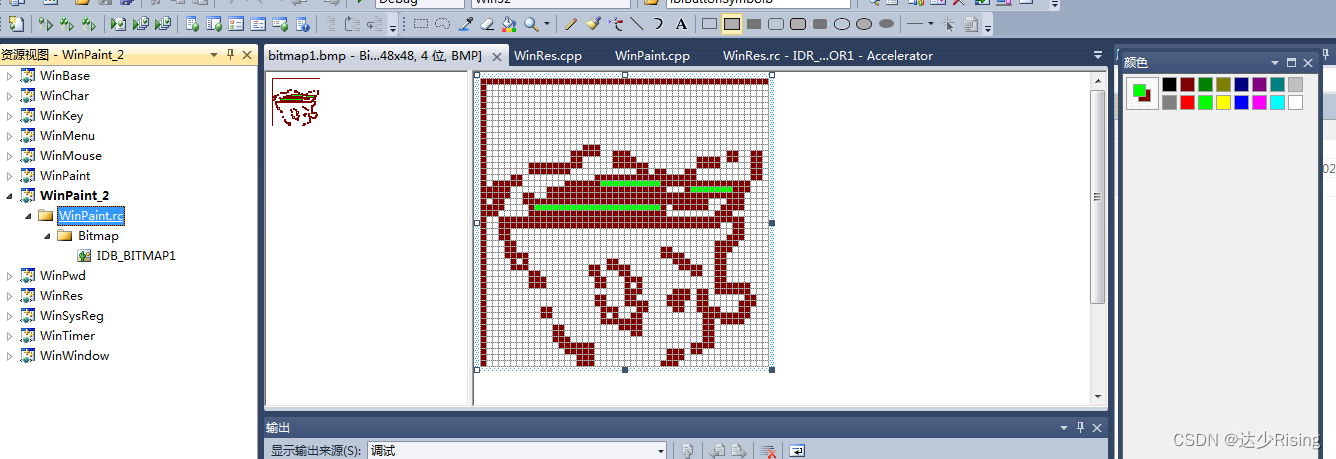Select the Magnify zoom tool
Screen dimensions: 1336x459
[531, 23]
